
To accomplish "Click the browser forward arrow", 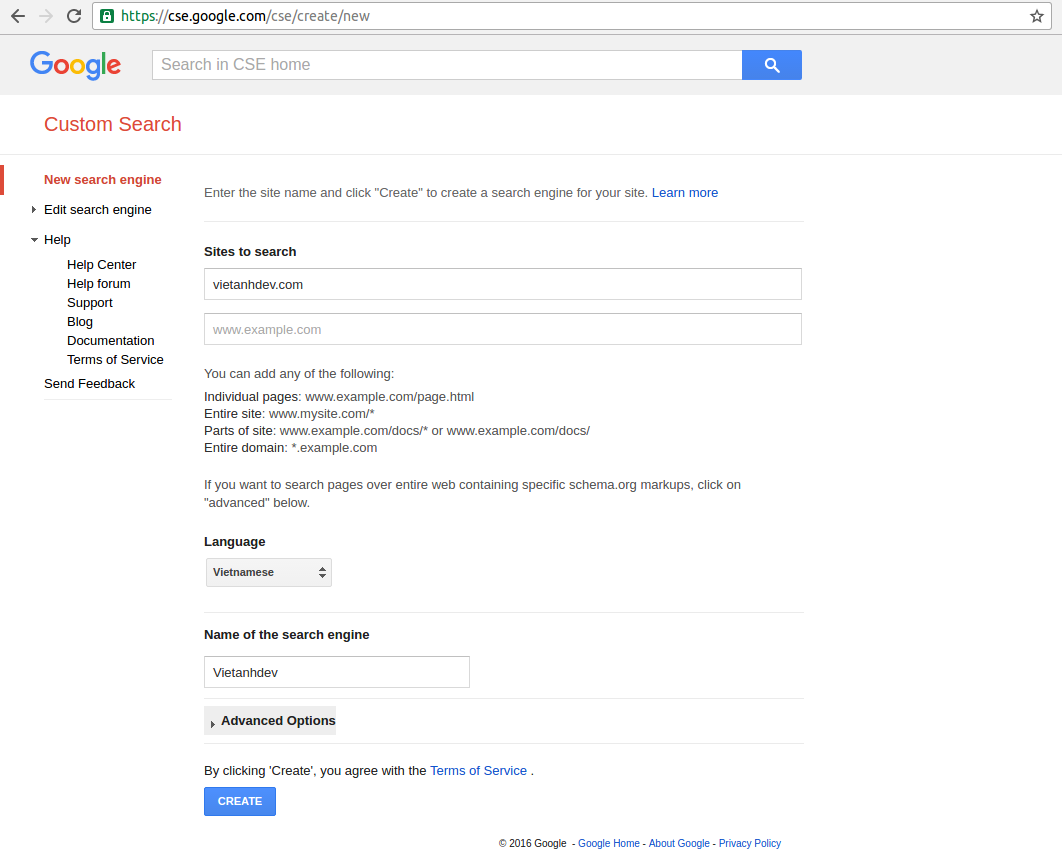I will tap(46, 16).
